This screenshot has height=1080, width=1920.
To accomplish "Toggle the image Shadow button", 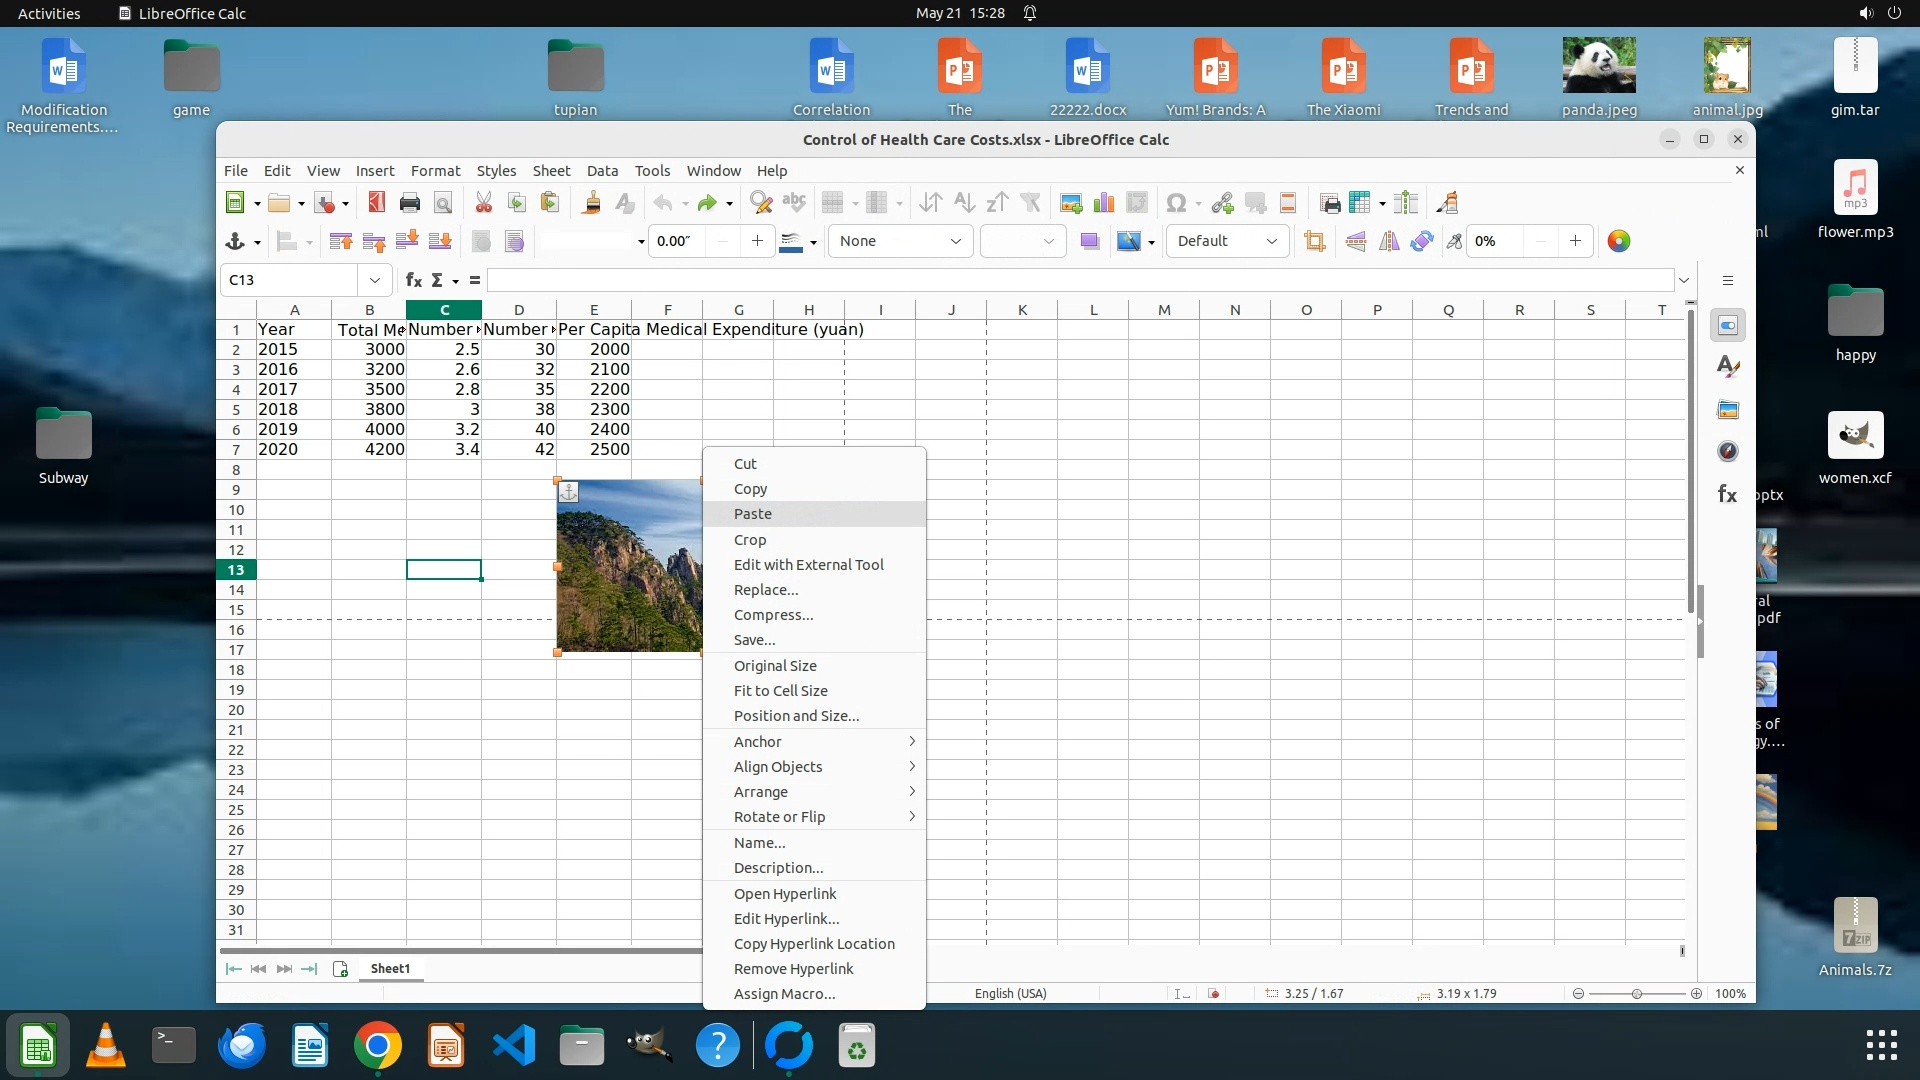I will [1089, 241].
